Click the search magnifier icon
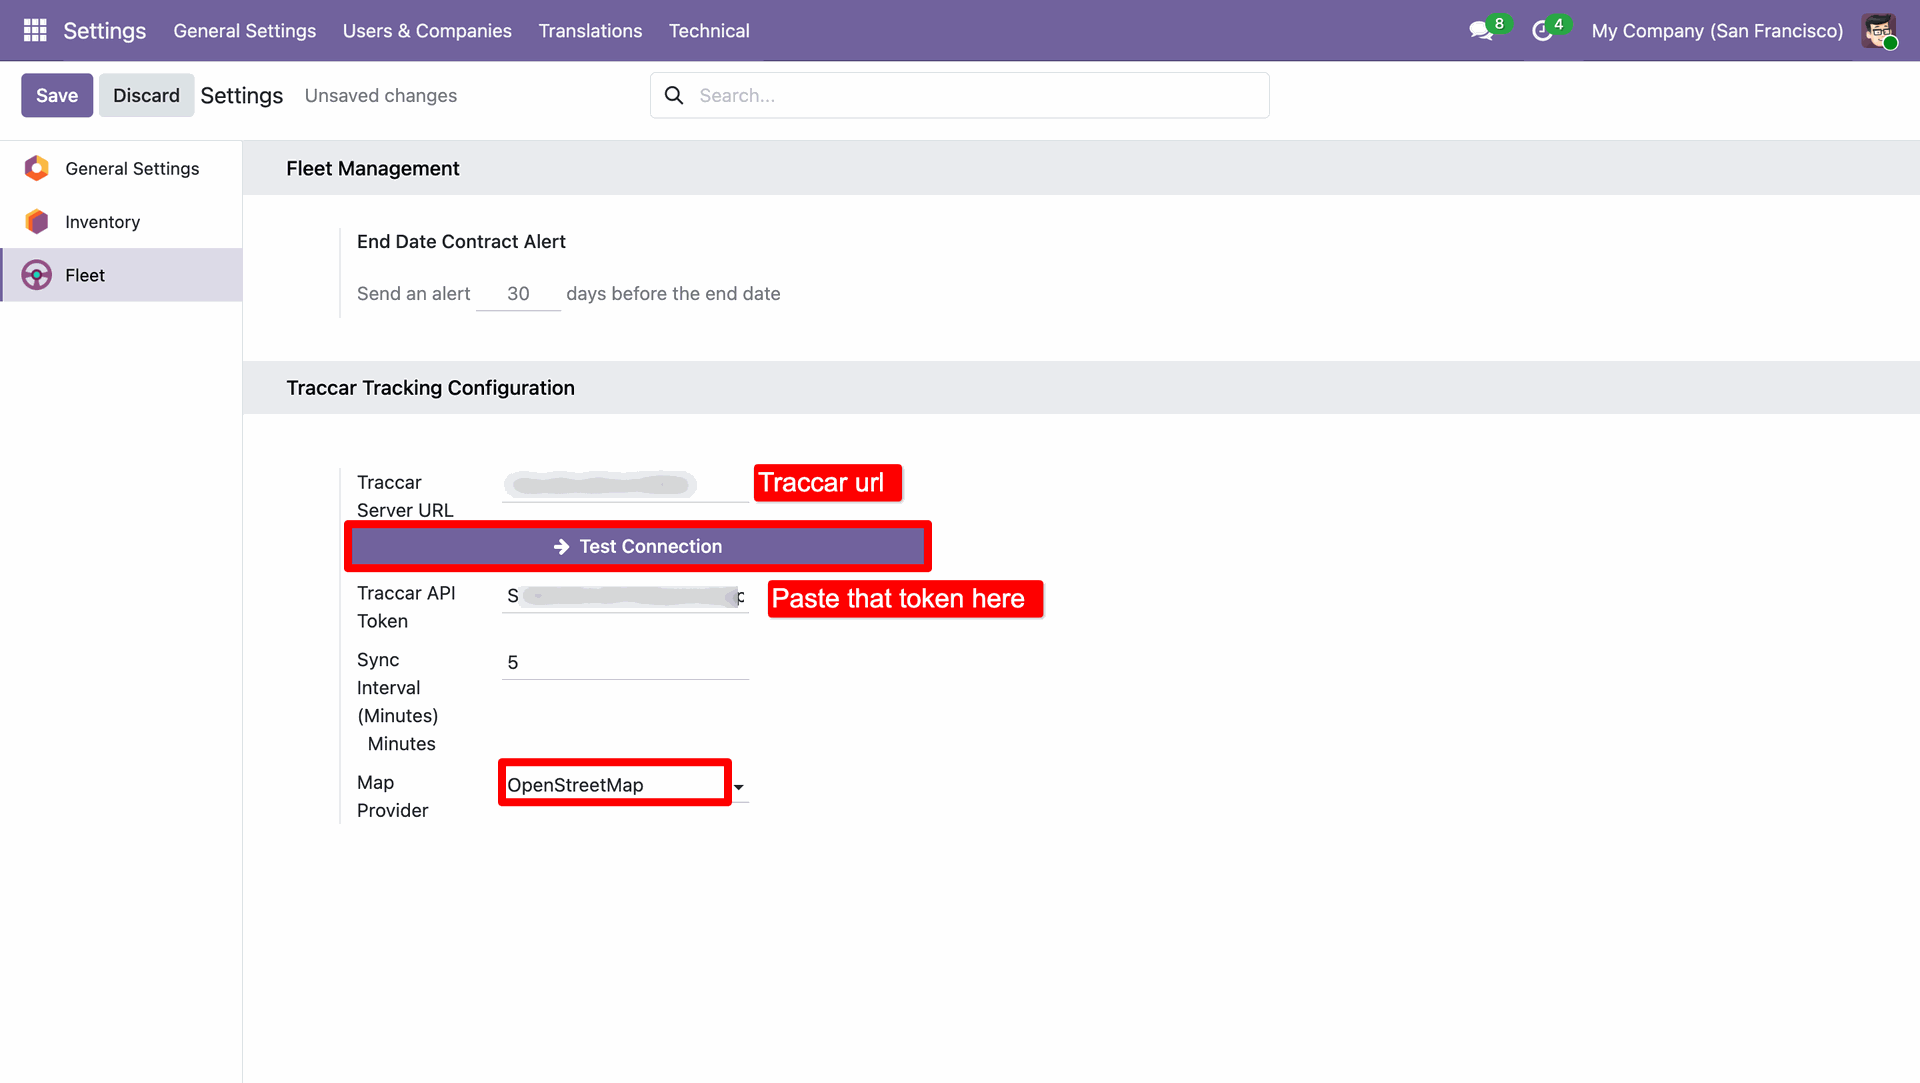This screenshot has height=1083, width=1920. click(x=674, y=95)
